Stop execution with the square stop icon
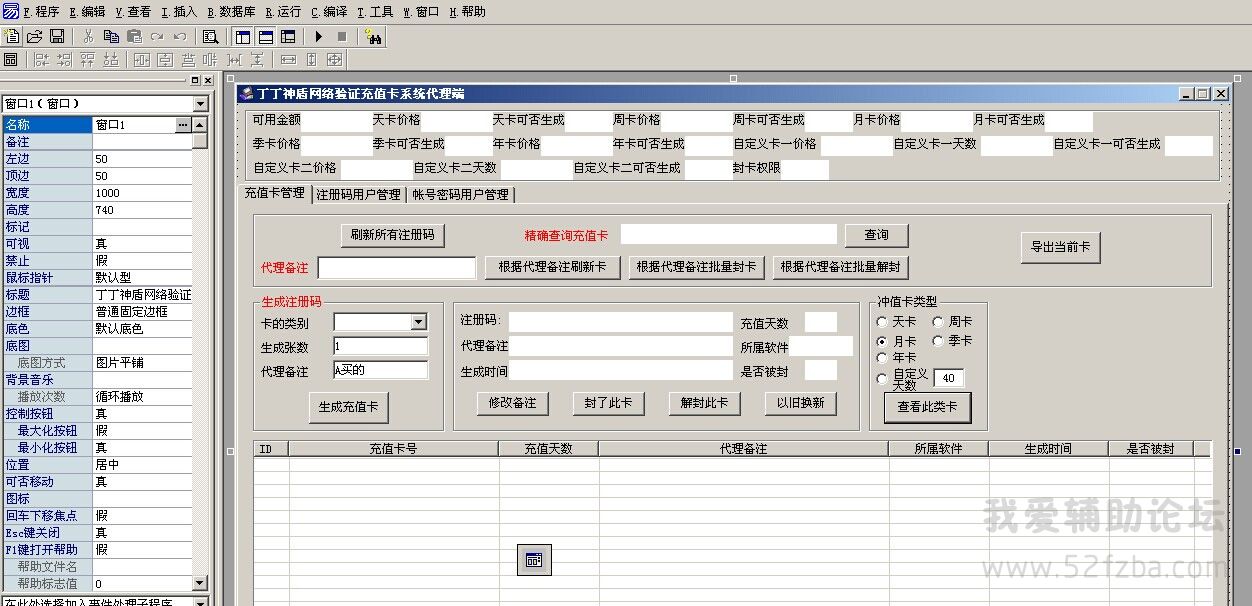Screen dimensions: 1252x606 click(342, 36)
